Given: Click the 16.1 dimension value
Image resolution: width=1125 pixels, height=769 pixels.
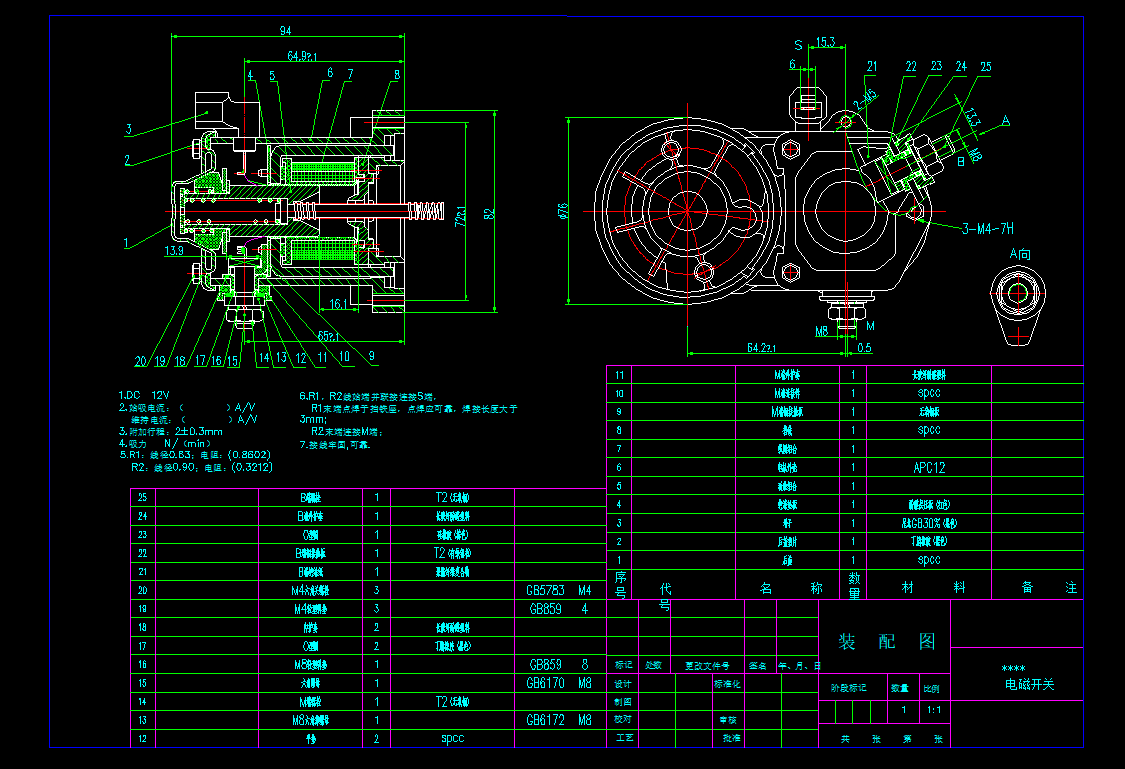Looking at the screenshot, I should [x=339, y=304].
